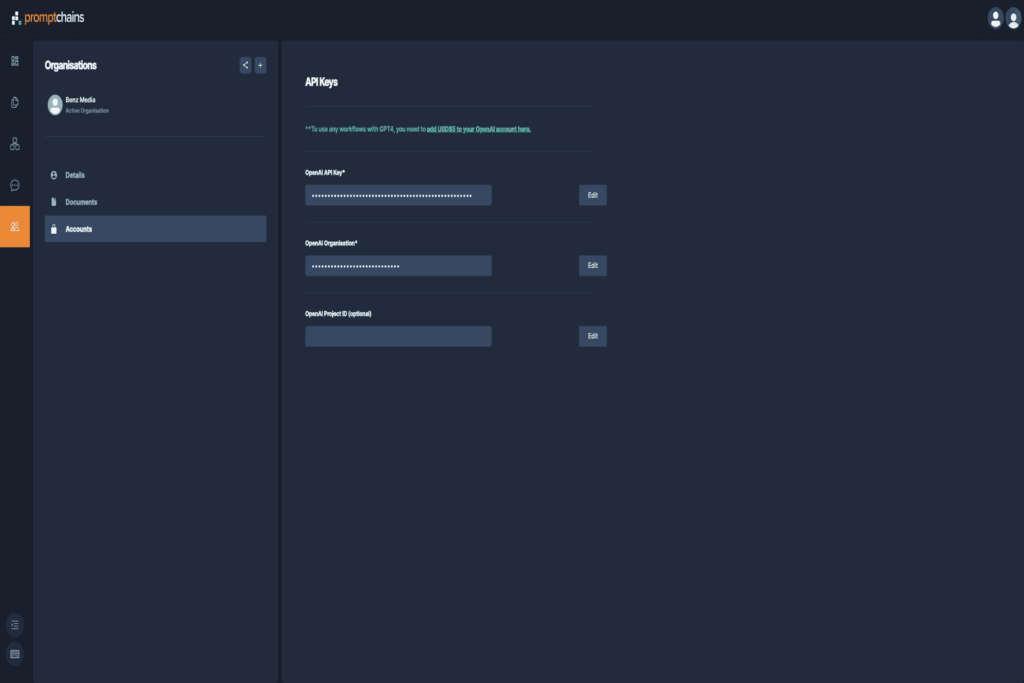Open the Details menu item
This screenshot has width=1024, height=683.
tap(155, 175)
